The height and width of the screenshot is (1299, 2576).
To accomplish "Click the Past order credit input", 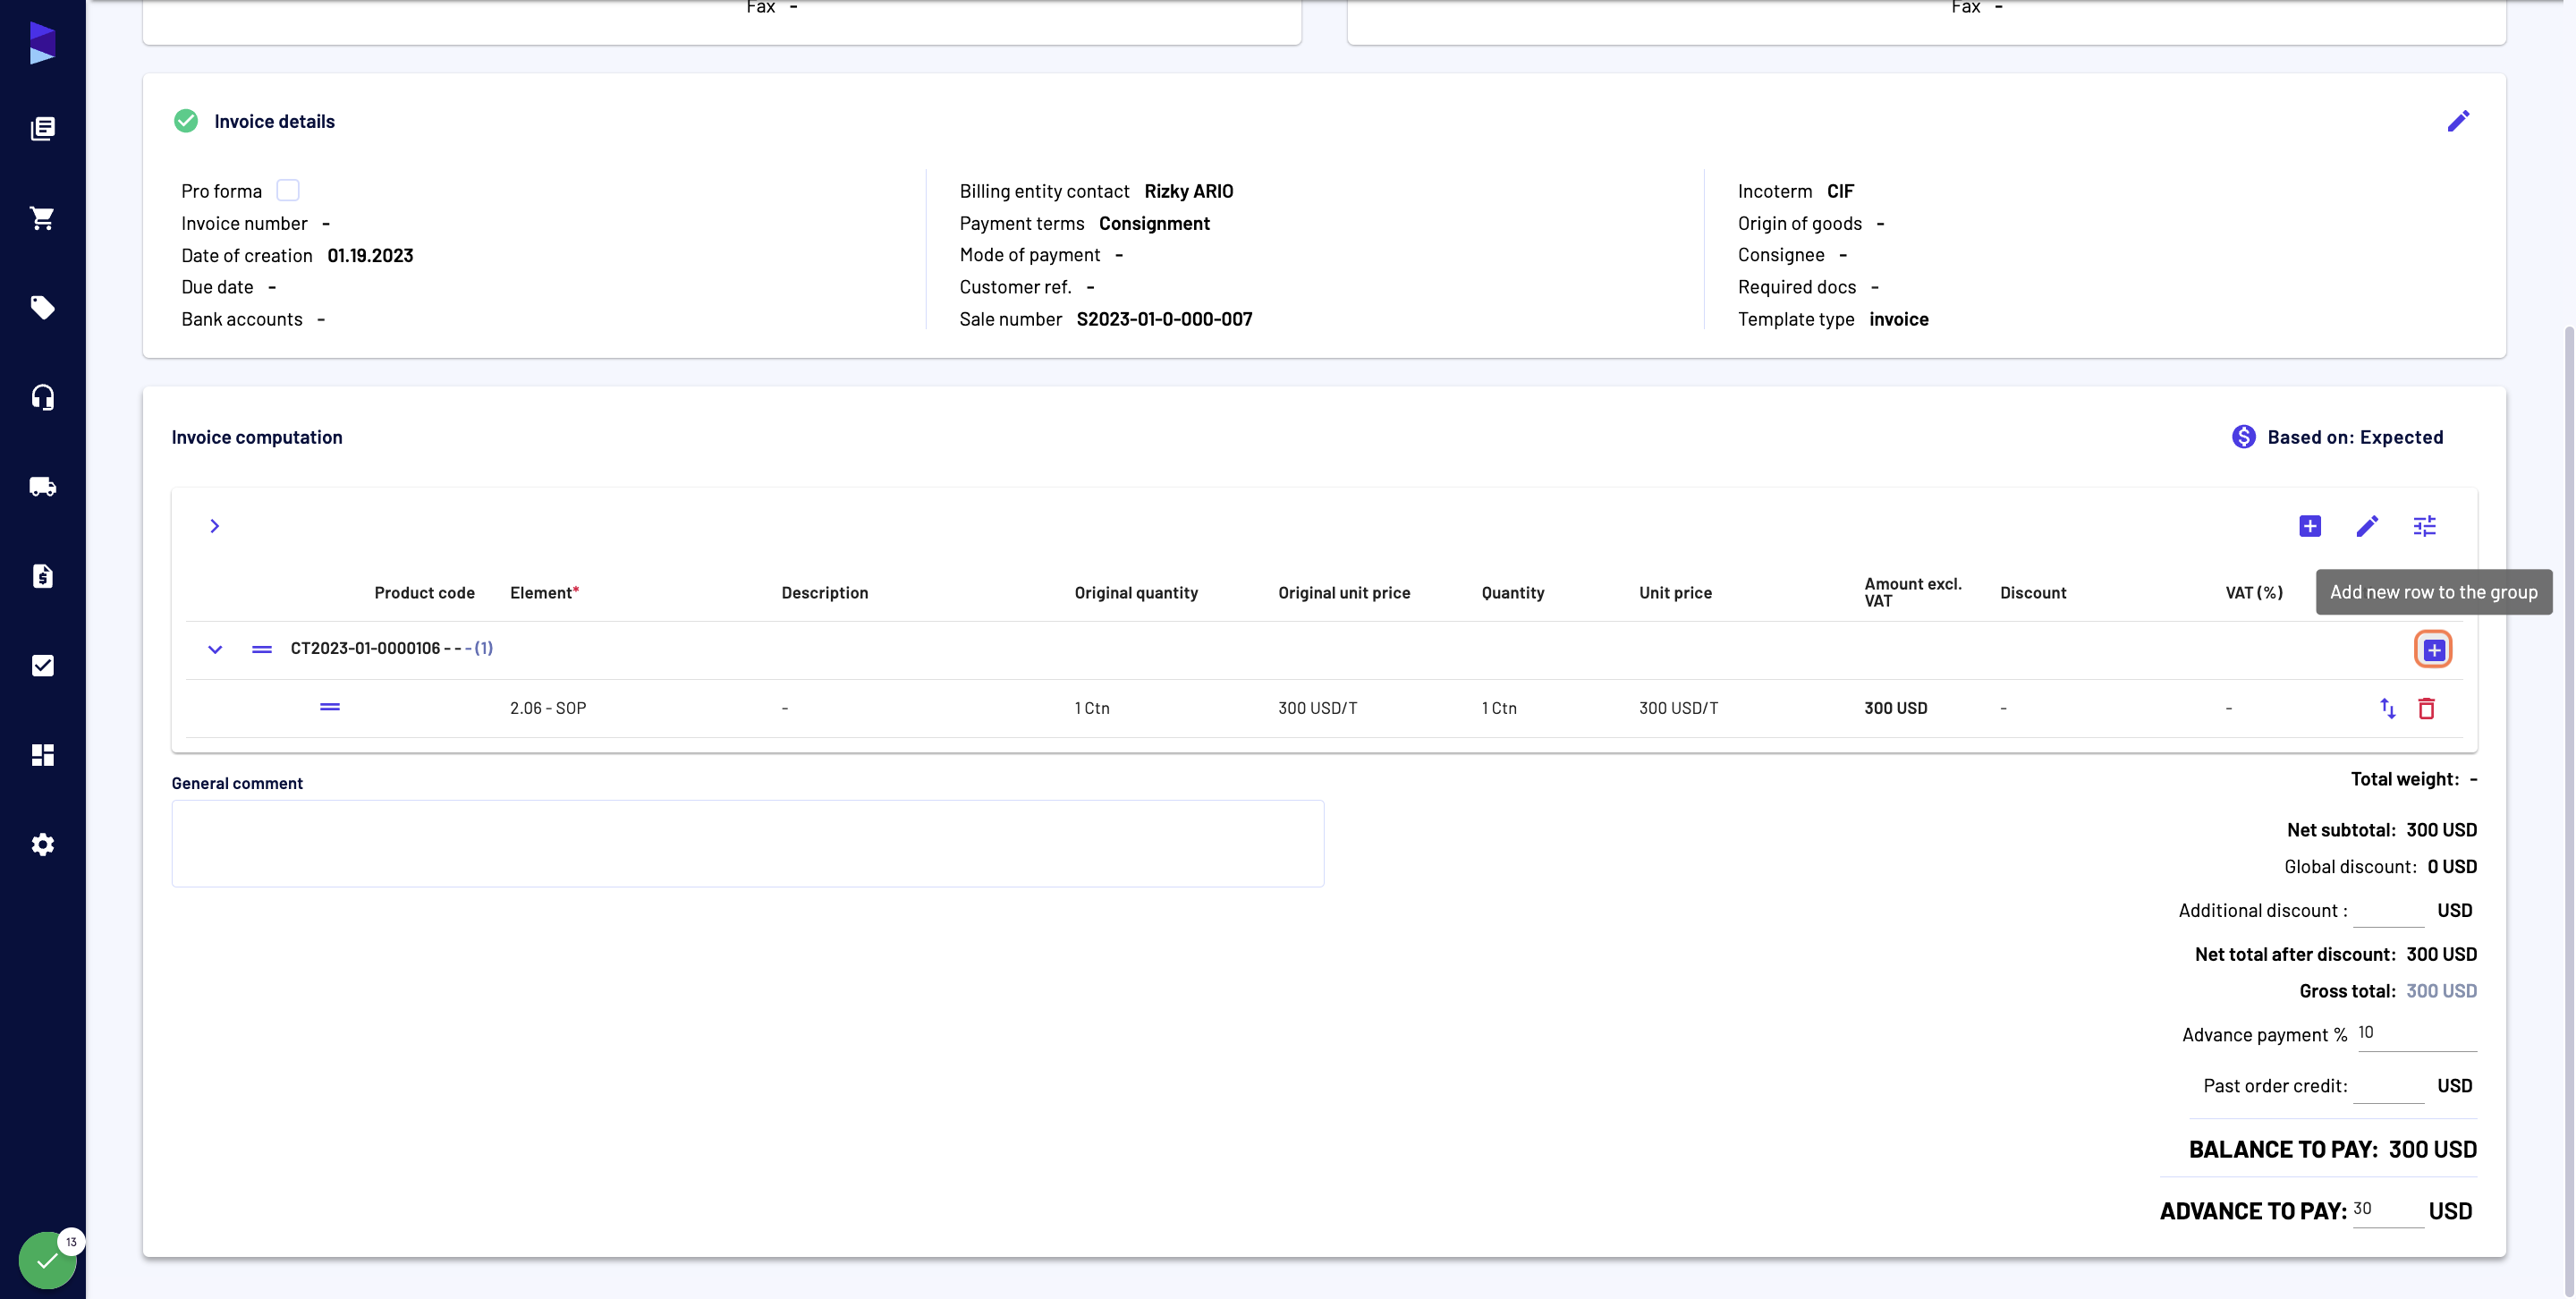I will click(2389, 1086).
